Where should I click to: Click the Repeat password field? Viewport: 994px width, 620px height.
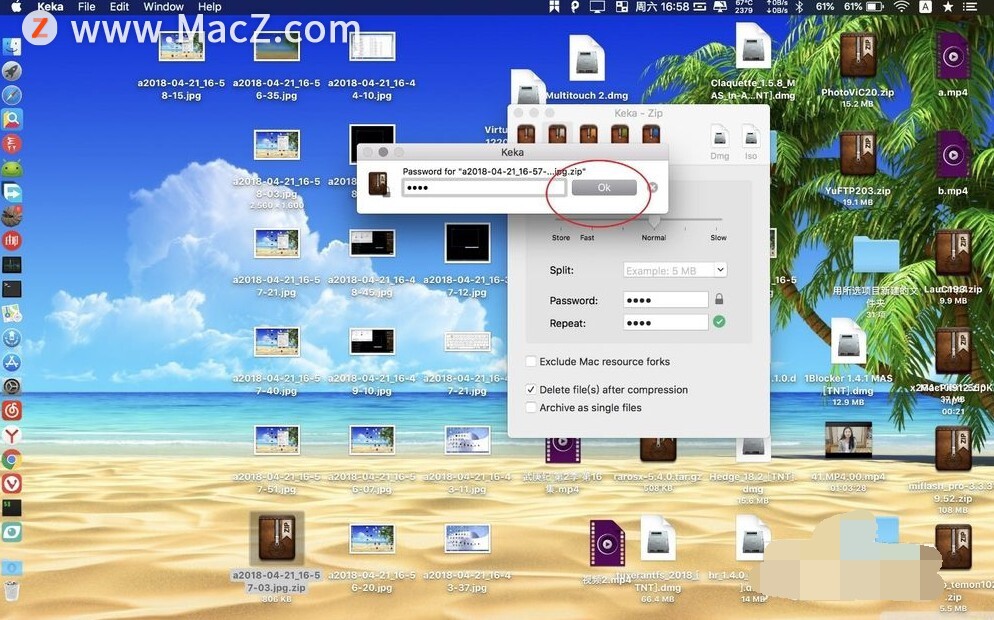(666, 323)
